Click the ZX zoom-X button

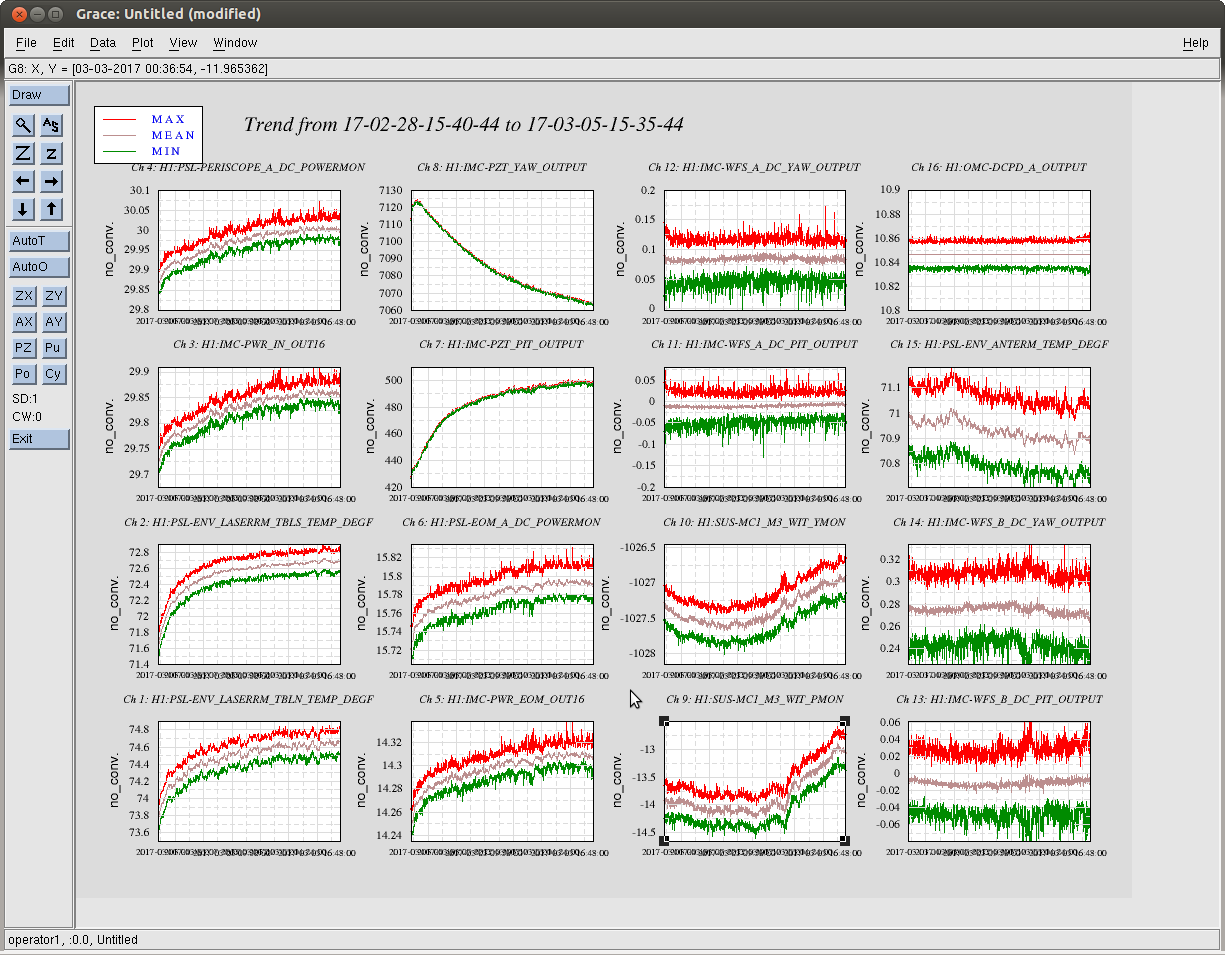click(24, 295)
